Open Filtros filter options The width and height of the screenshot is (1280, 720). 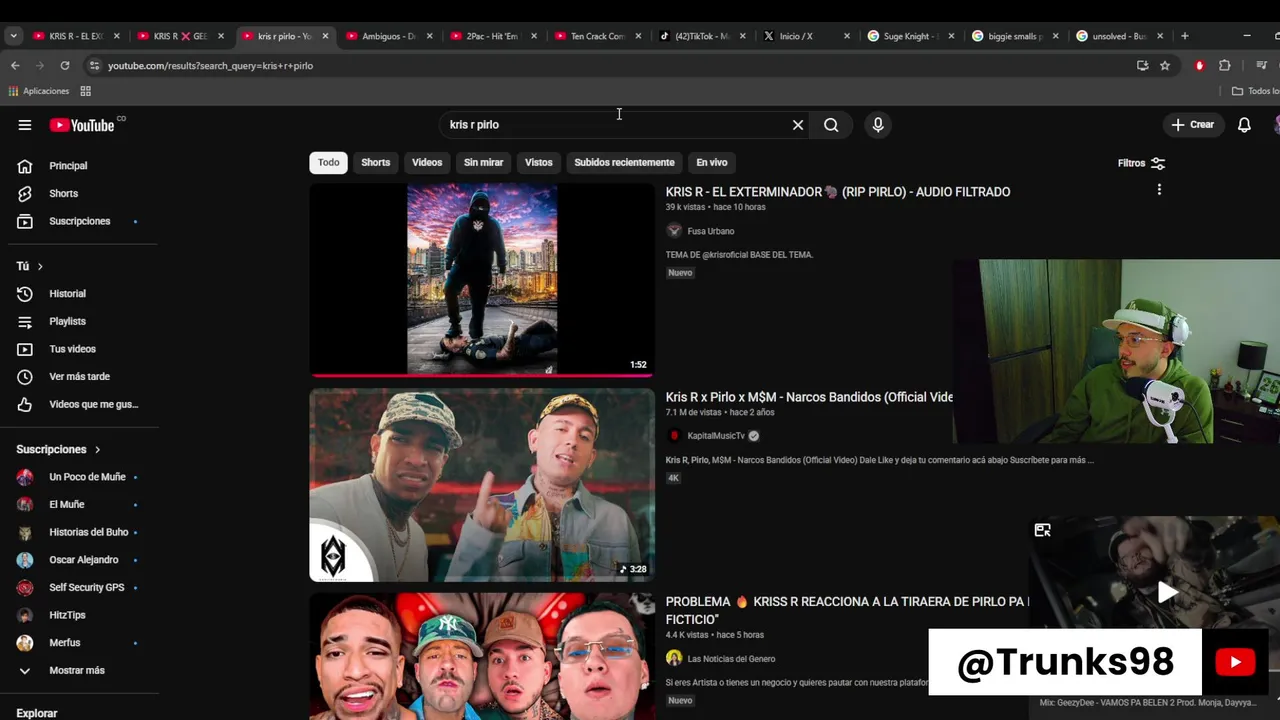tap(1141, 163)
